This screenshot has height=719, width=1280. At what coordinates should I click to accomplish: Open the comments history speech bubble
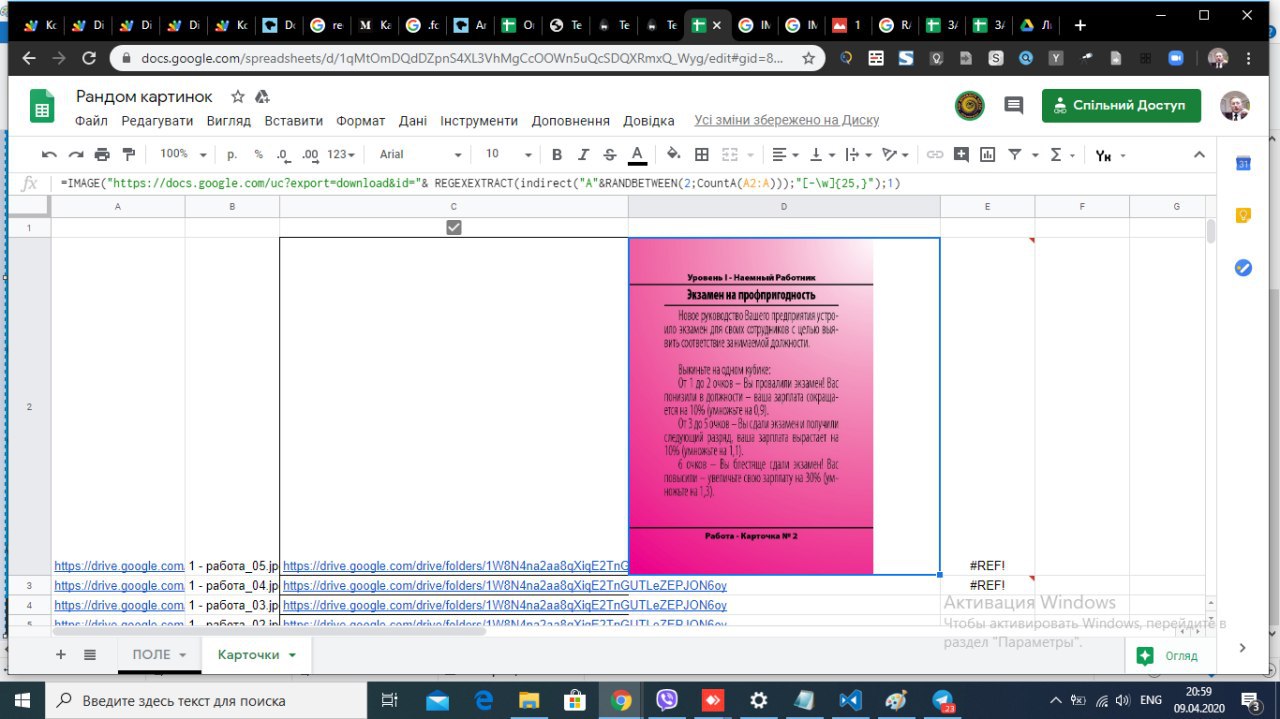(1013, 105)
